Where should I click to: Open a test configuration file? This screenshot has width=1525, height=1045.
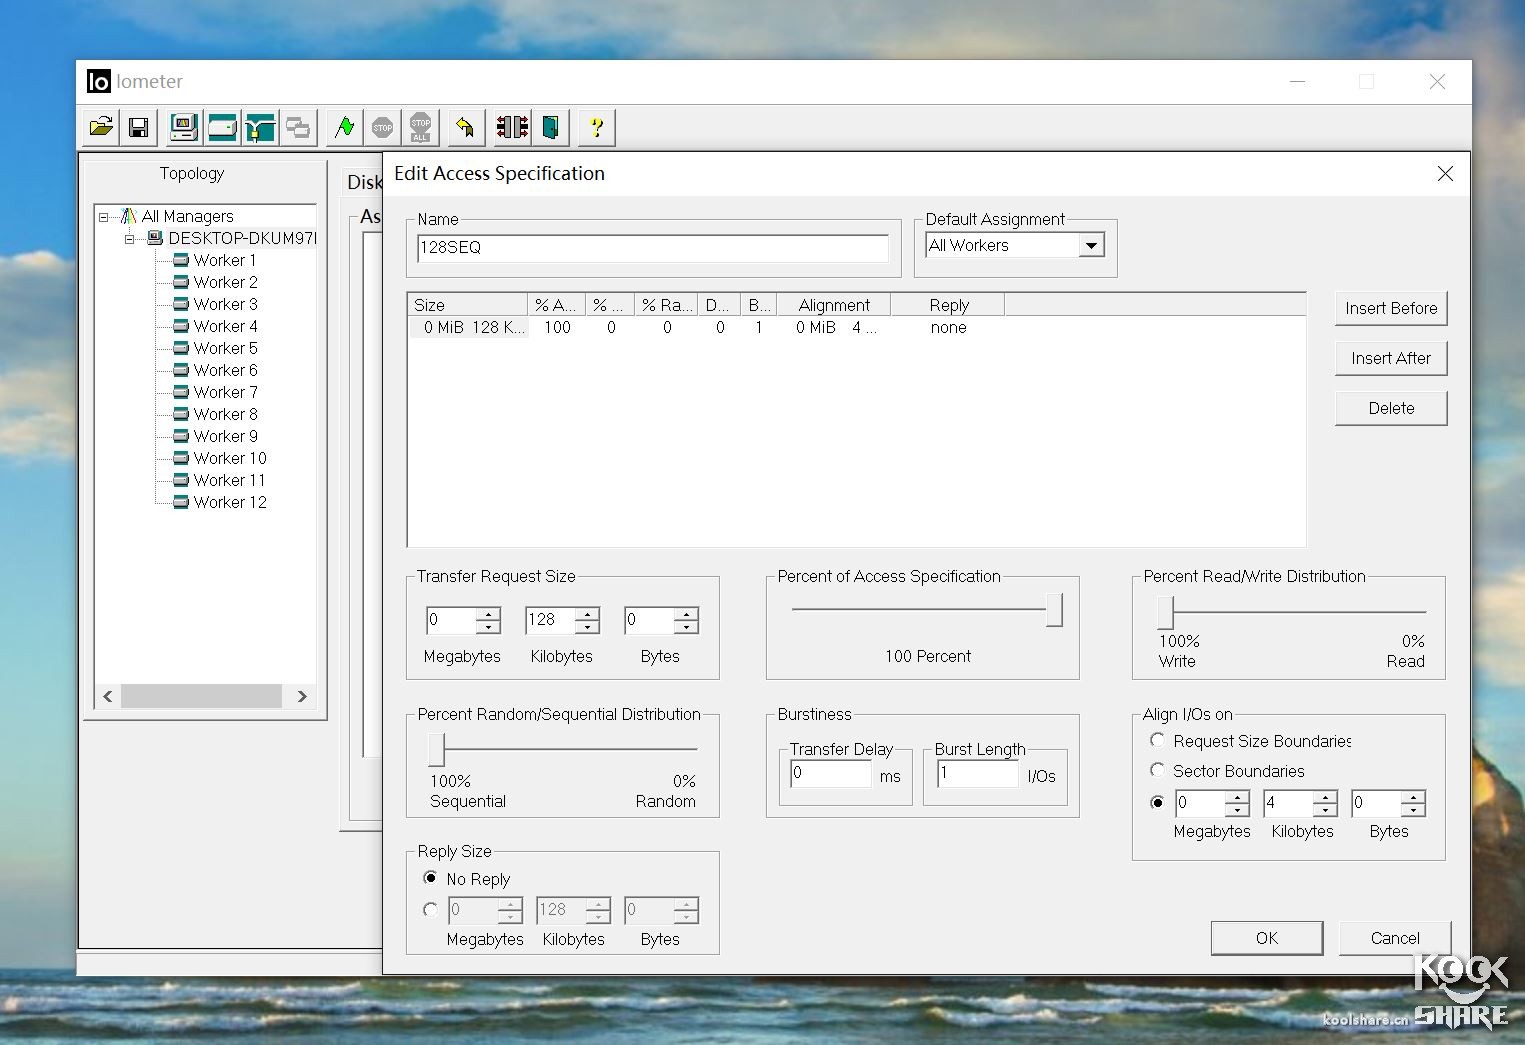pyautogui.click(x=101, y=127)
